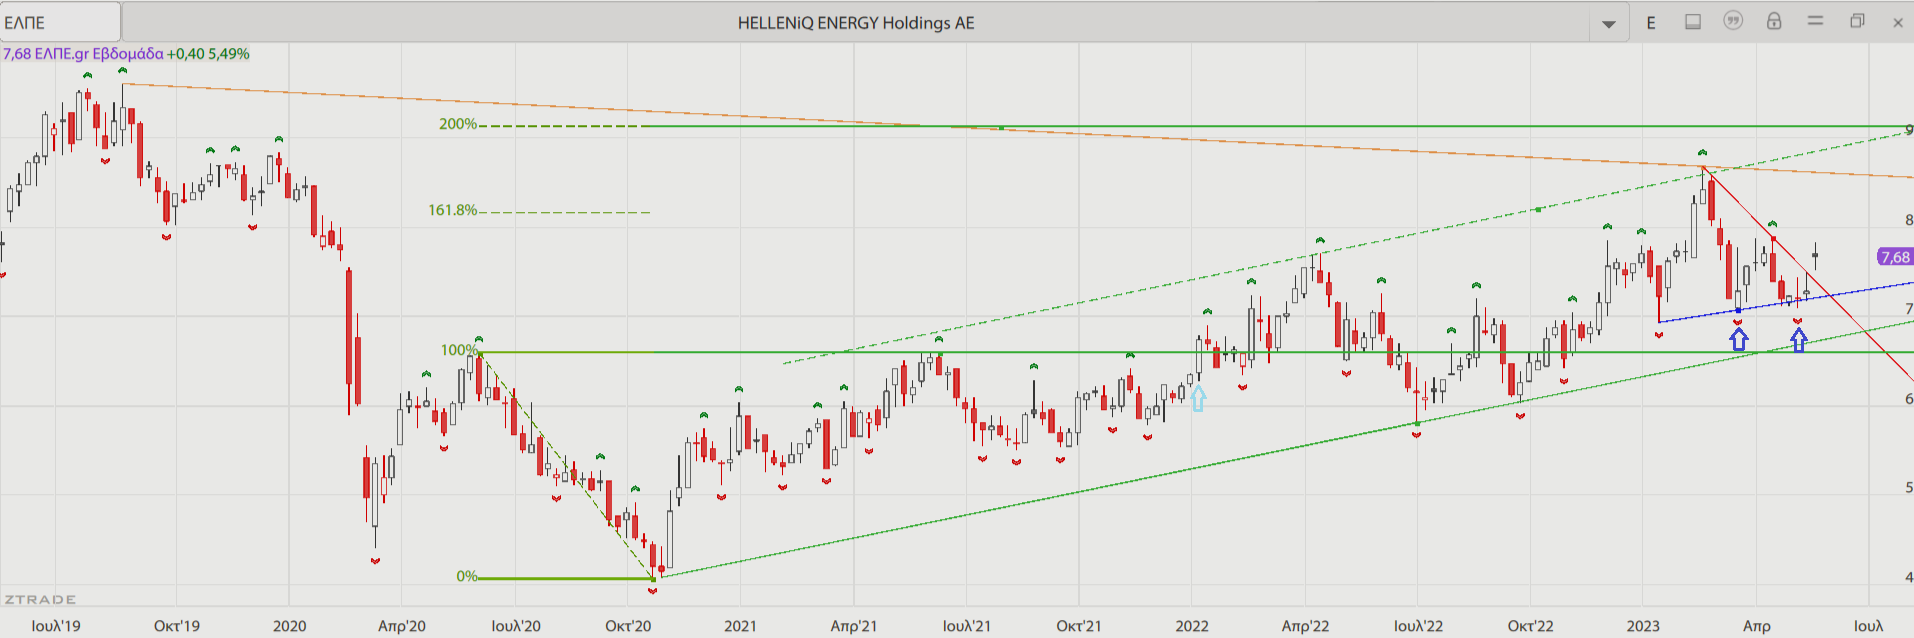Click the restore window icon

tap(1857, 21)
